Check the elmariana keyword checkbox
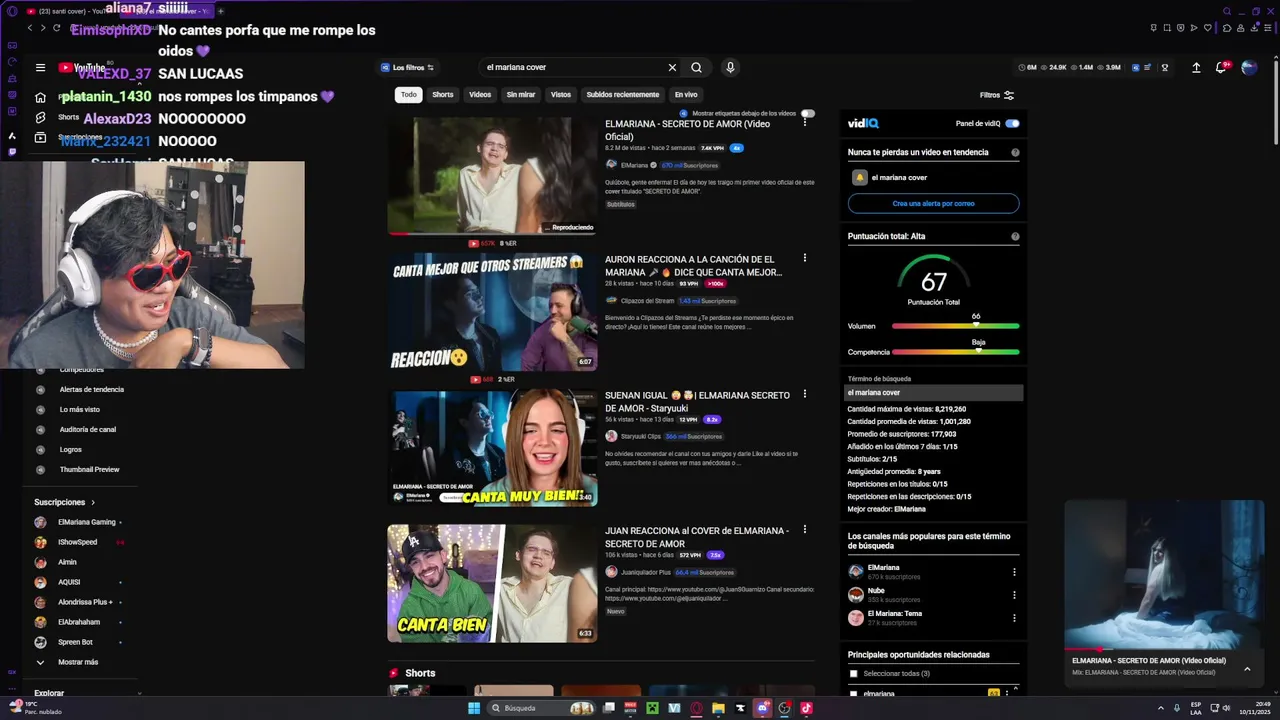 [x=853, y=693]
